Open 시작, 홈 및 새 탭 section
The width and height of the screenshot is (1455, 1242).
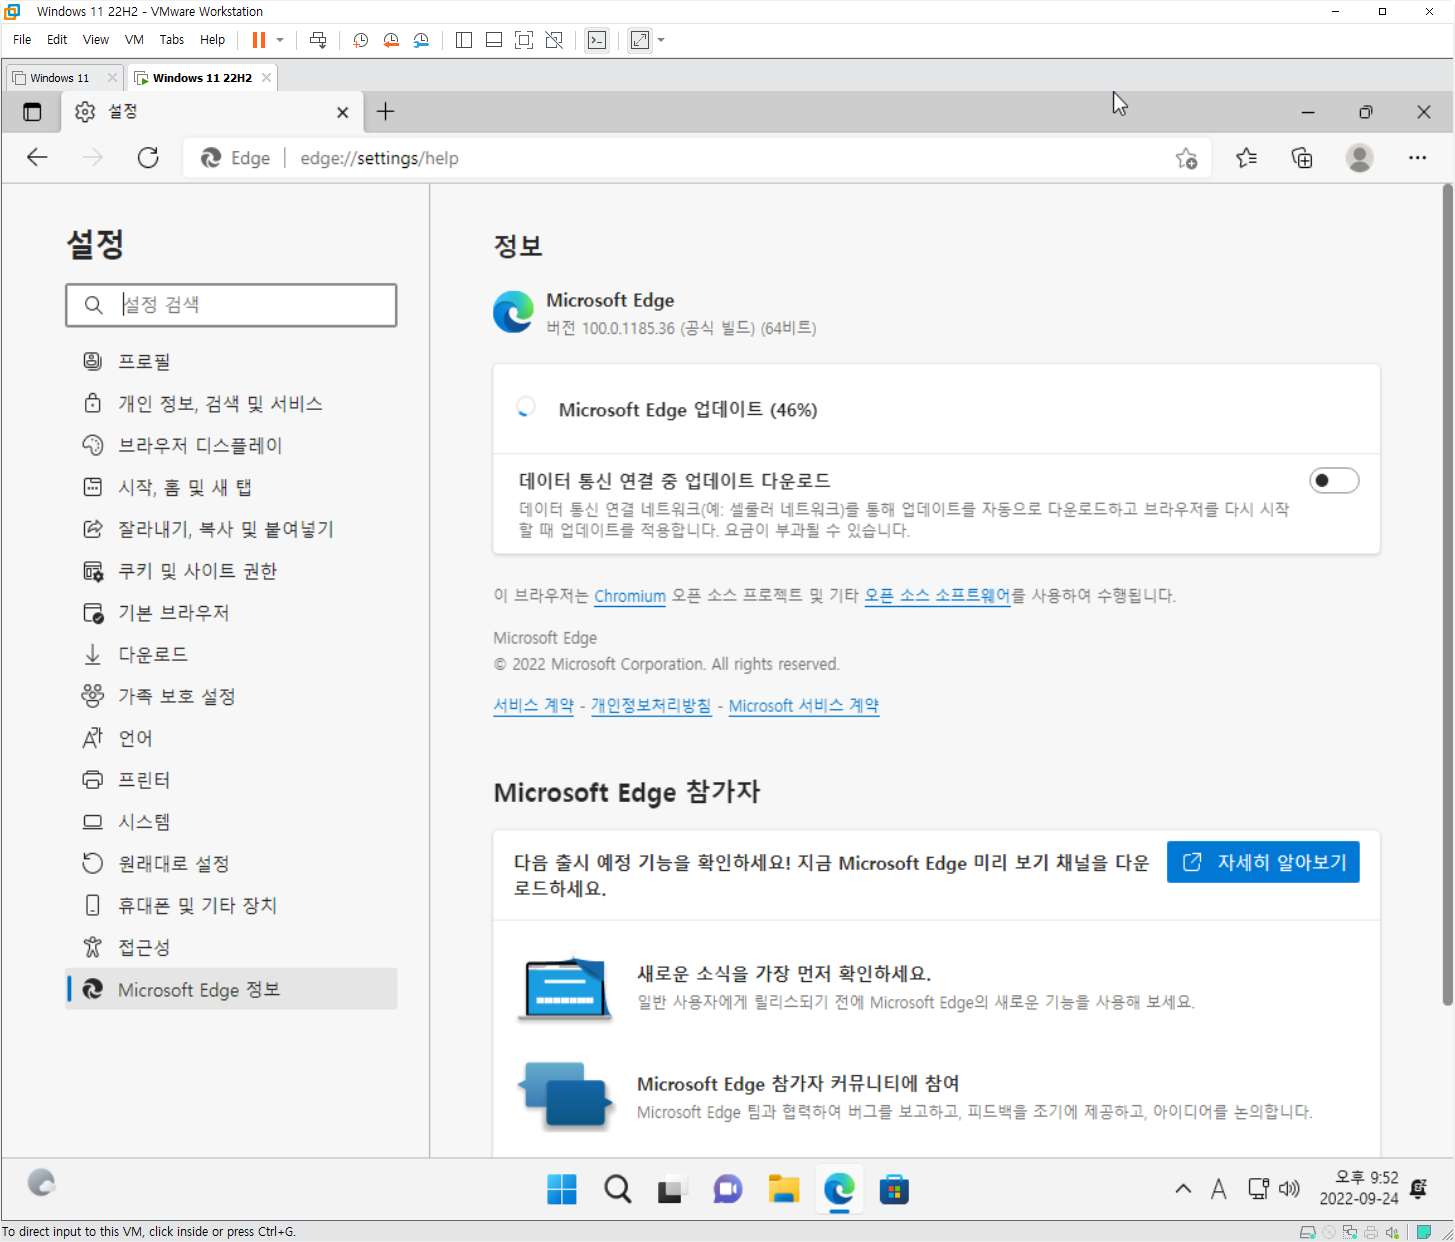(231, 487)
